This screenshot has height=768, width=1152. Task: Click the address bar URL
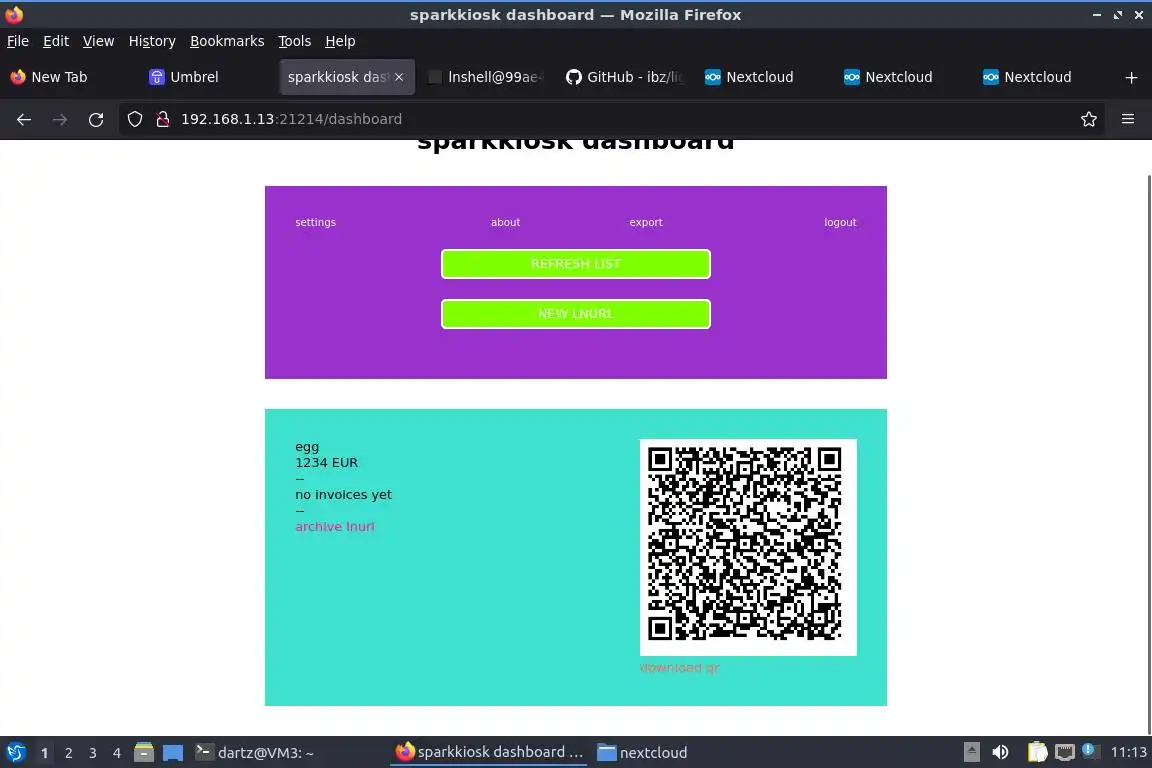click(291, 119)
